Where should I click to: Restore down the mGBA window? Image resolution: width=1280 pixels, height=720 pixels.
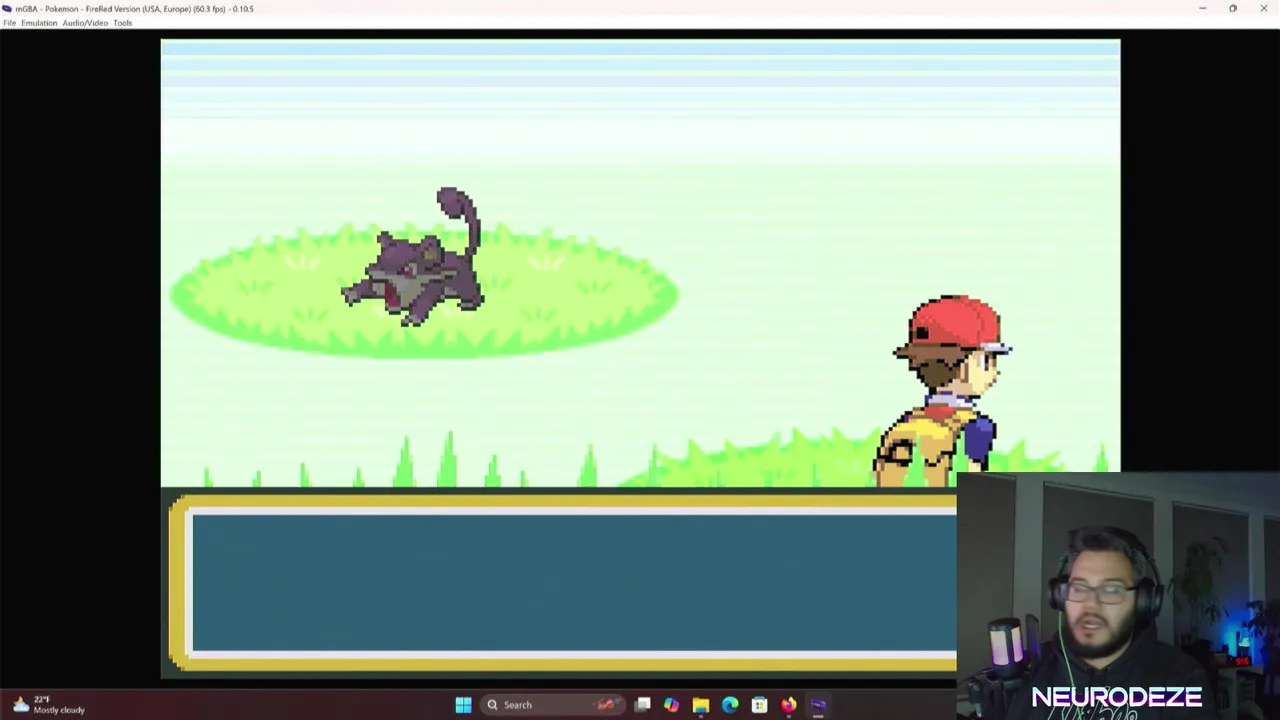tap(1233, 8)
